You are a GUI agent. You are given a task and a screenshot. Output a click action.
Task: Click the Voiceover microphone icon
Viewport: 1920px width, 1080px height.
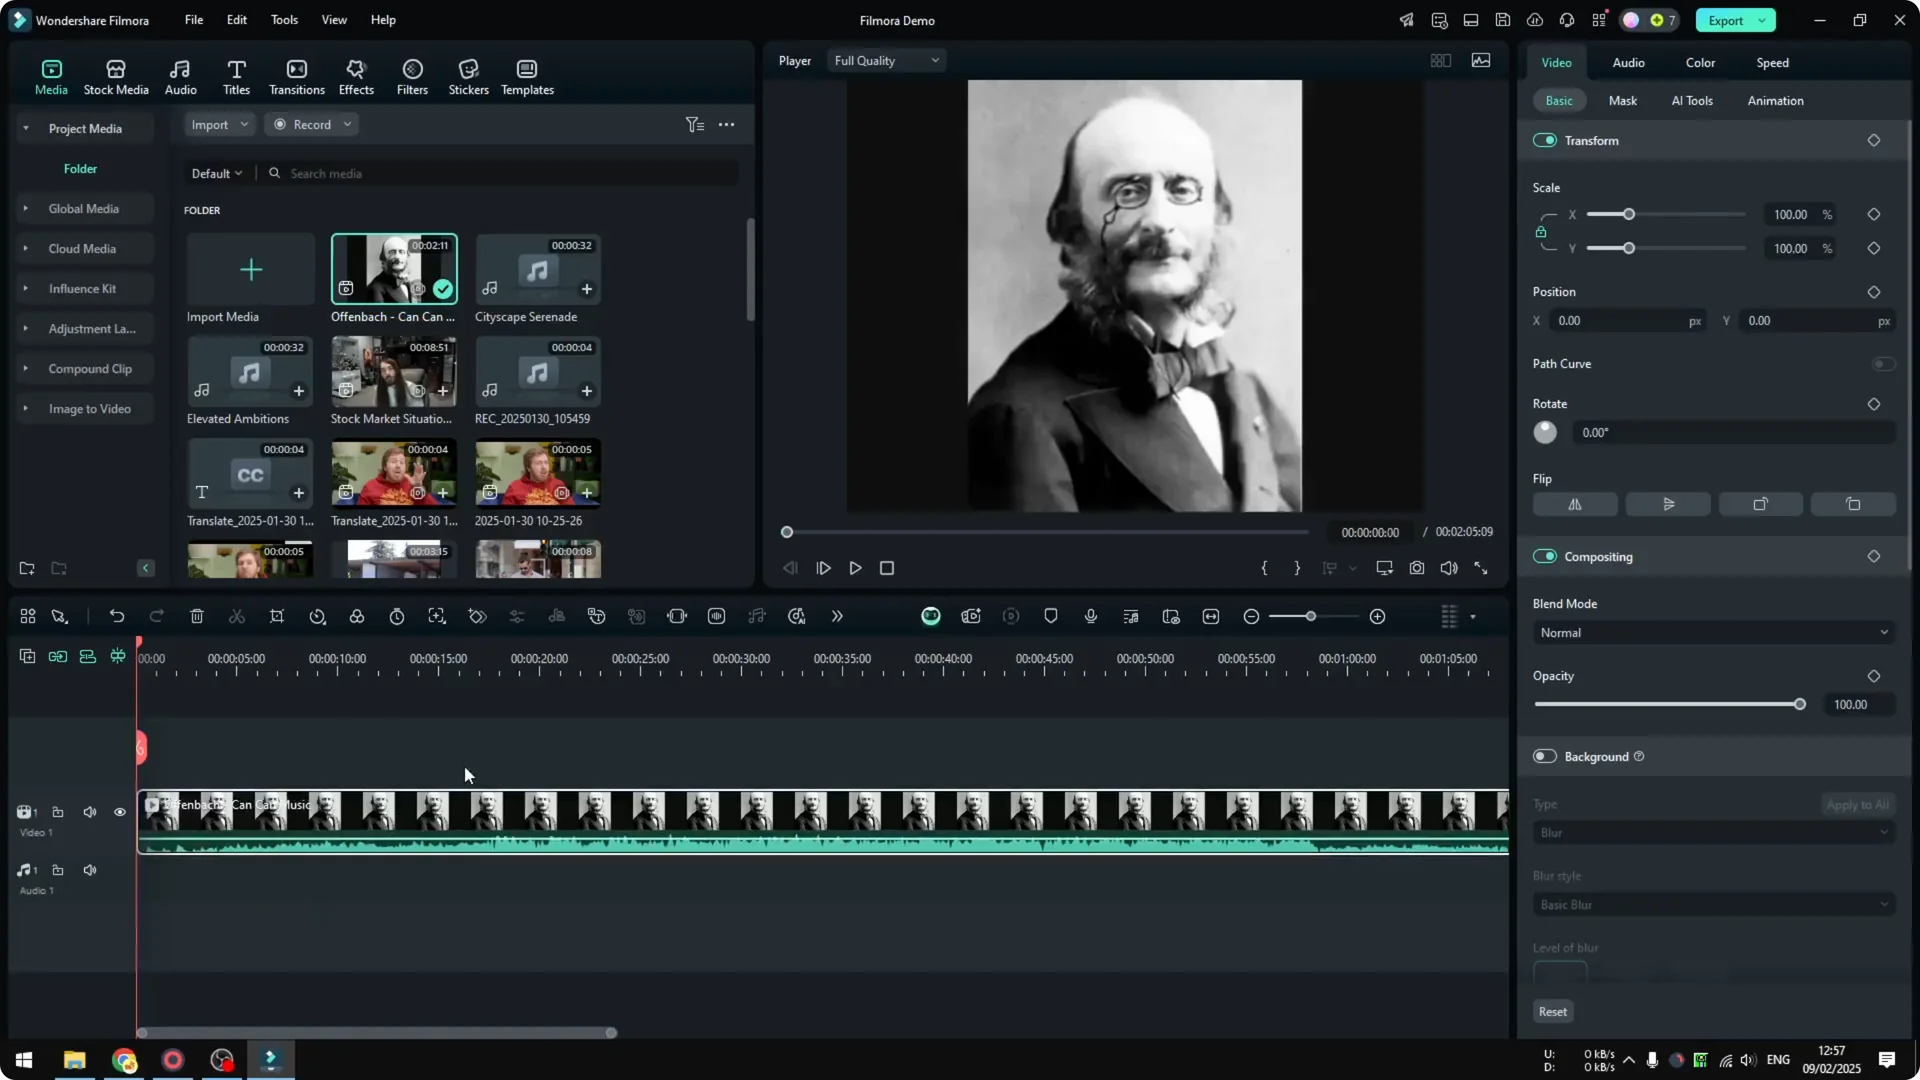click(1090, 616)
